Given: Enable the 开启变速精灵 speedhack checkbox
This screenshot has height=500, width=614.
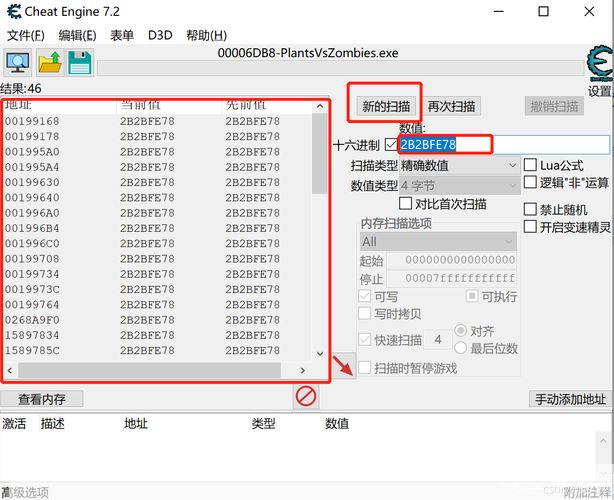Looking at the screenshot, I should [530, 226].
